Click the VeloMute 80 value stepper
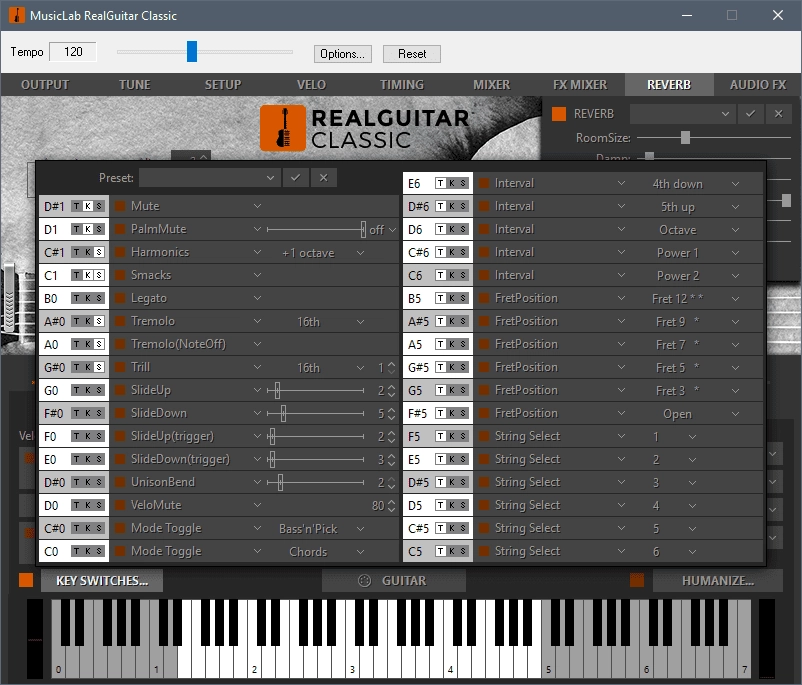The width and height of the screenshot is (802, 685). click(391, 505)
